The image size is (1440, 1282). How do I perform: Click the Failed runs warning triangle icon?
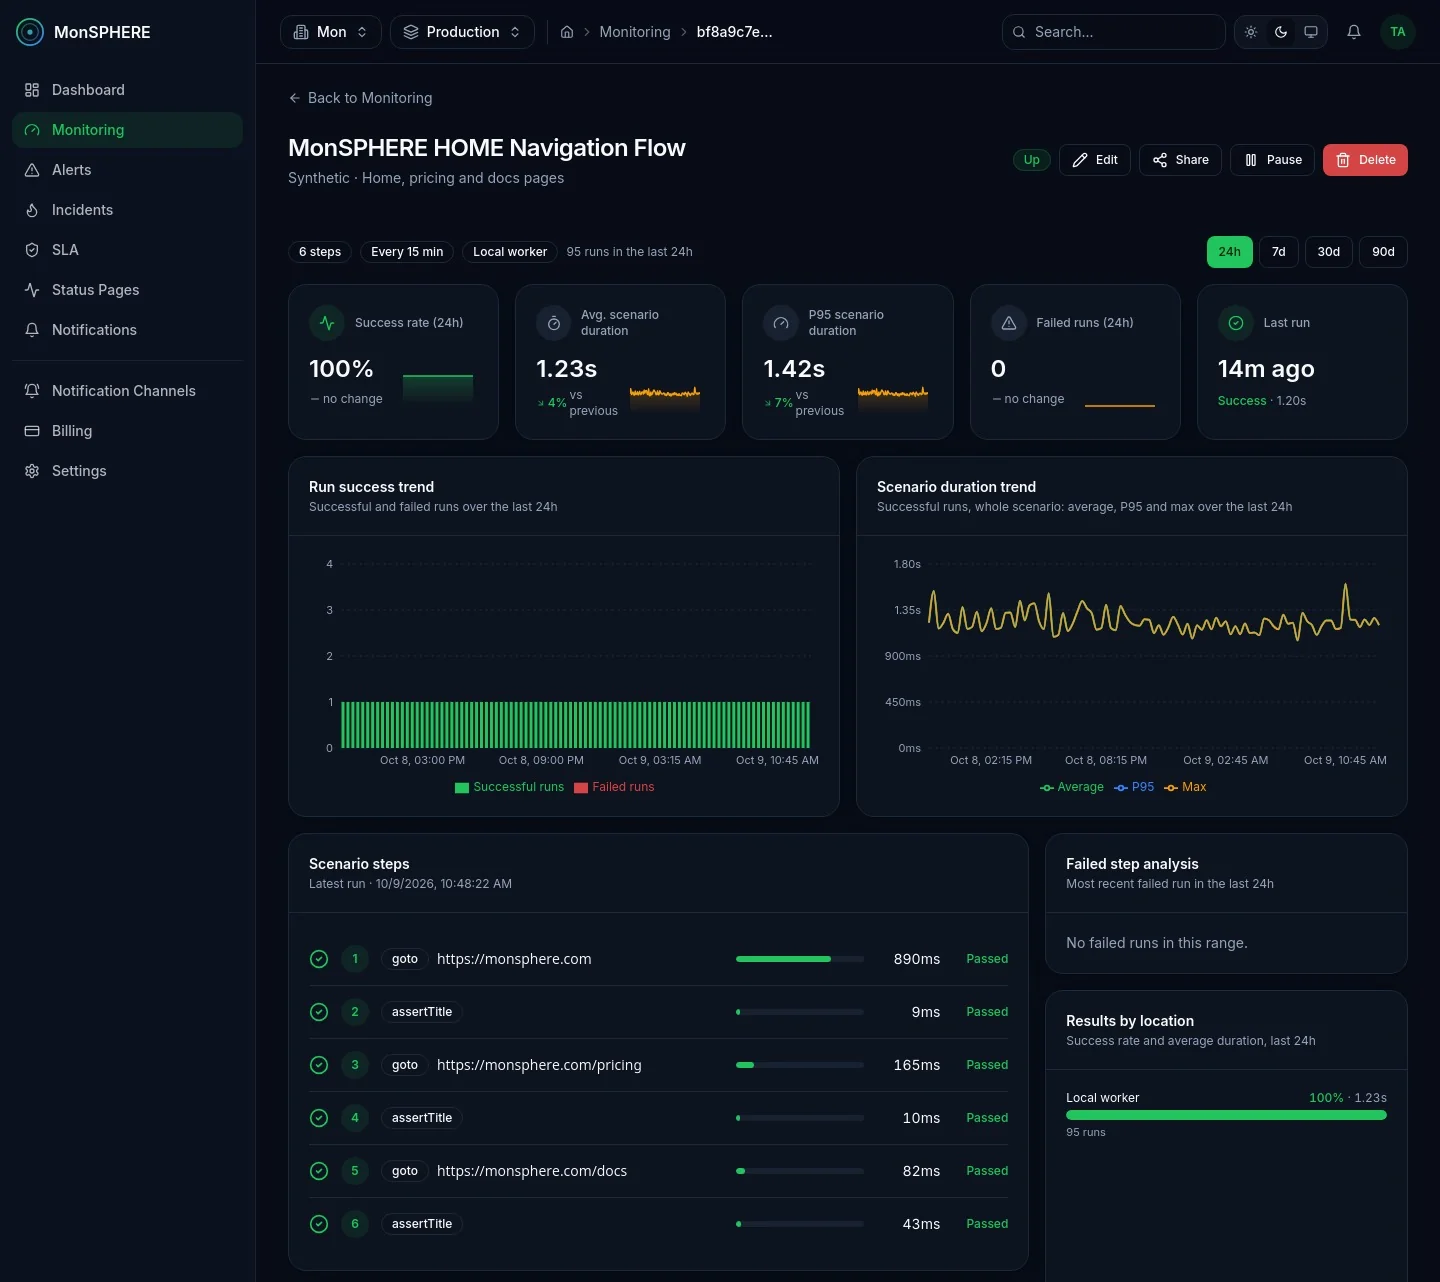tap(1008, 323)
